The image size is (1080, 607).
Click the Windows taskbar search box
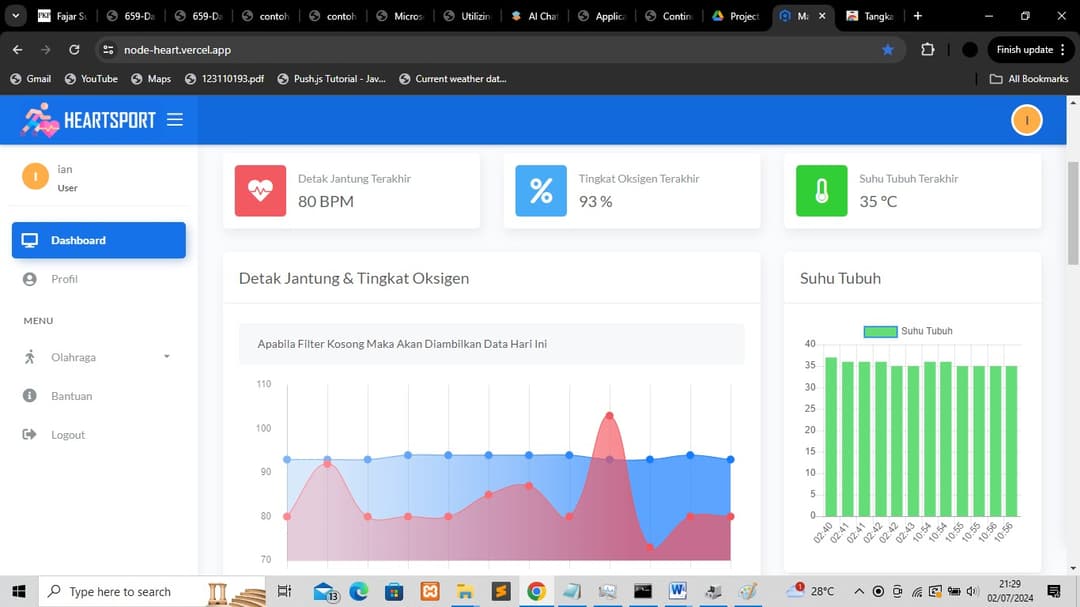pos(120,592)
